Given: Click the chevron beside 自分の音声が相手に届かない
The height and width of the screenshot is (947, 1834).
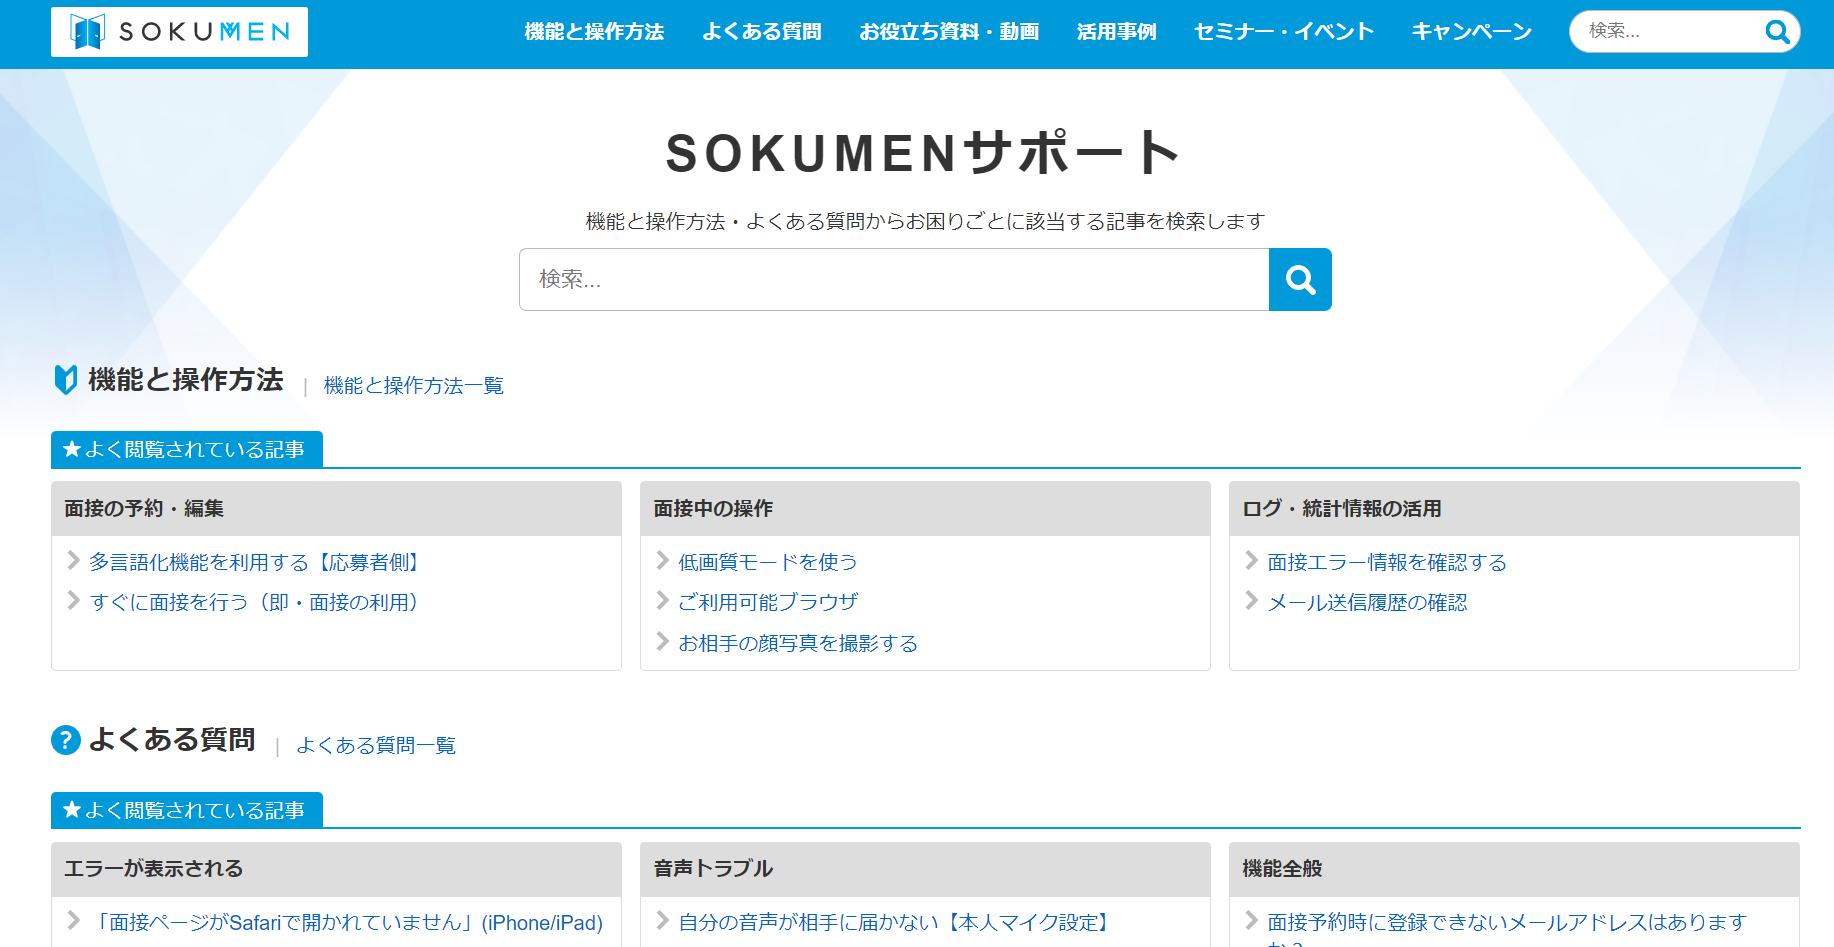Looking at the screenshot, I should click(662, 921).
